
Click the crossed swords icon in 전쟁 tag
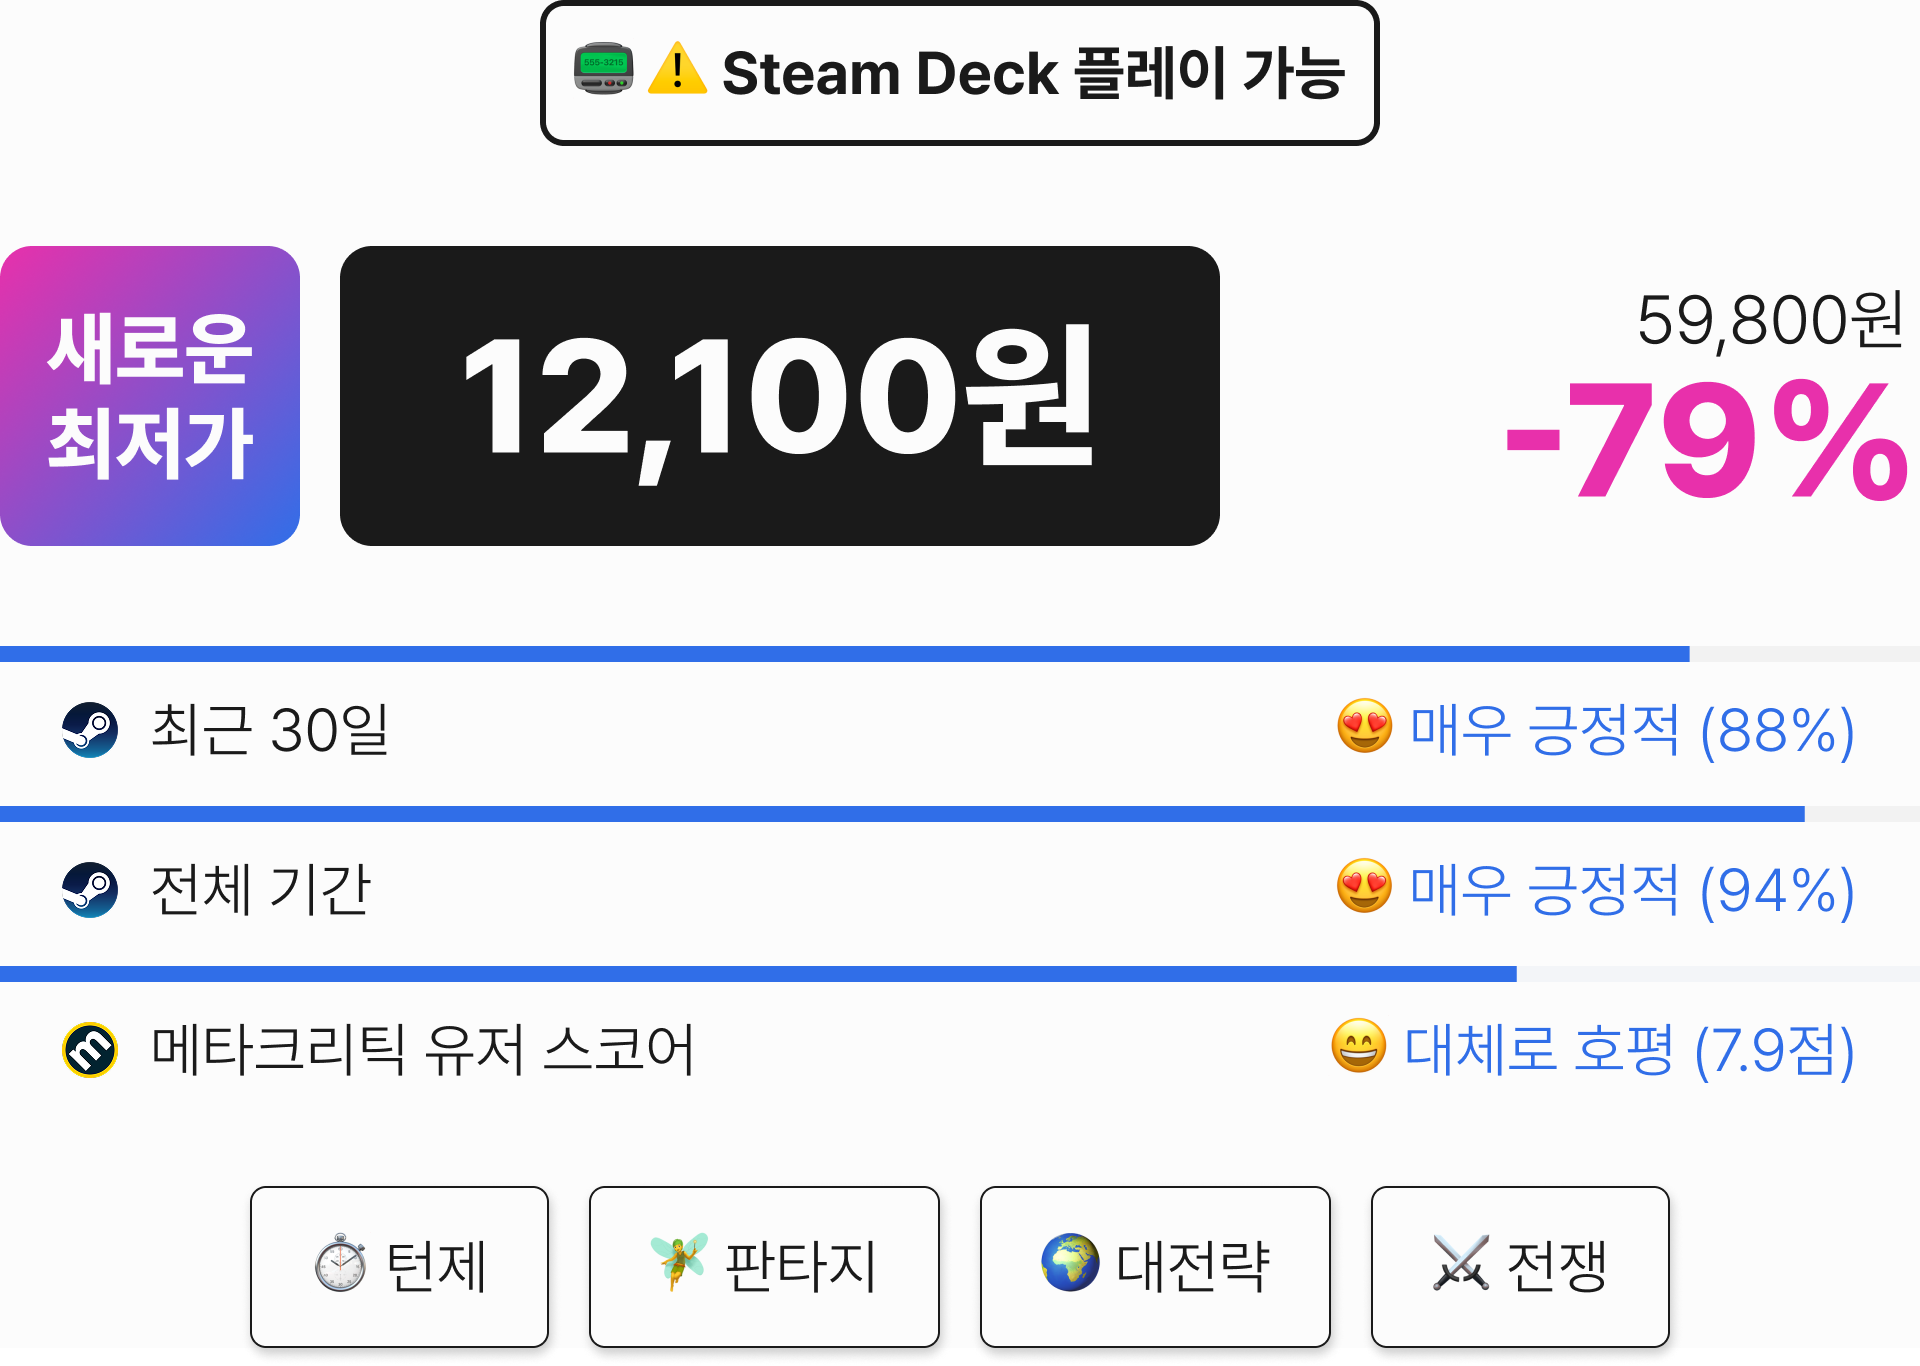point(1461,1263)
